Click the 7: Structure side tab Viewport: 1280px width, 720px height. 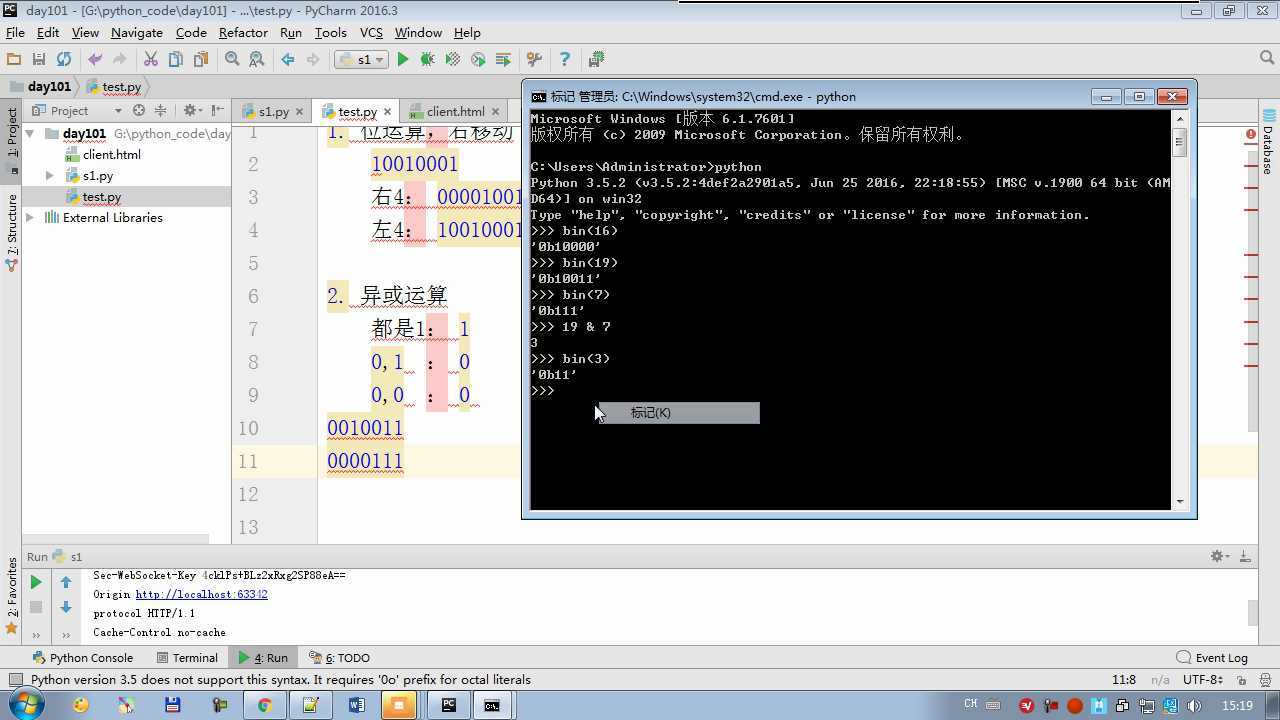(11, 233)
